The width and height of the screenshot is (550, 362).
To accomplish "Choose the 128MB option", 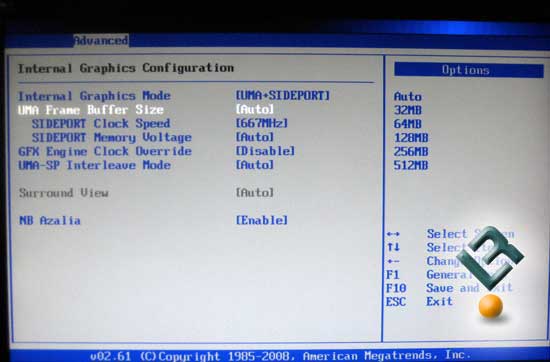I will [x=411, y=138].
